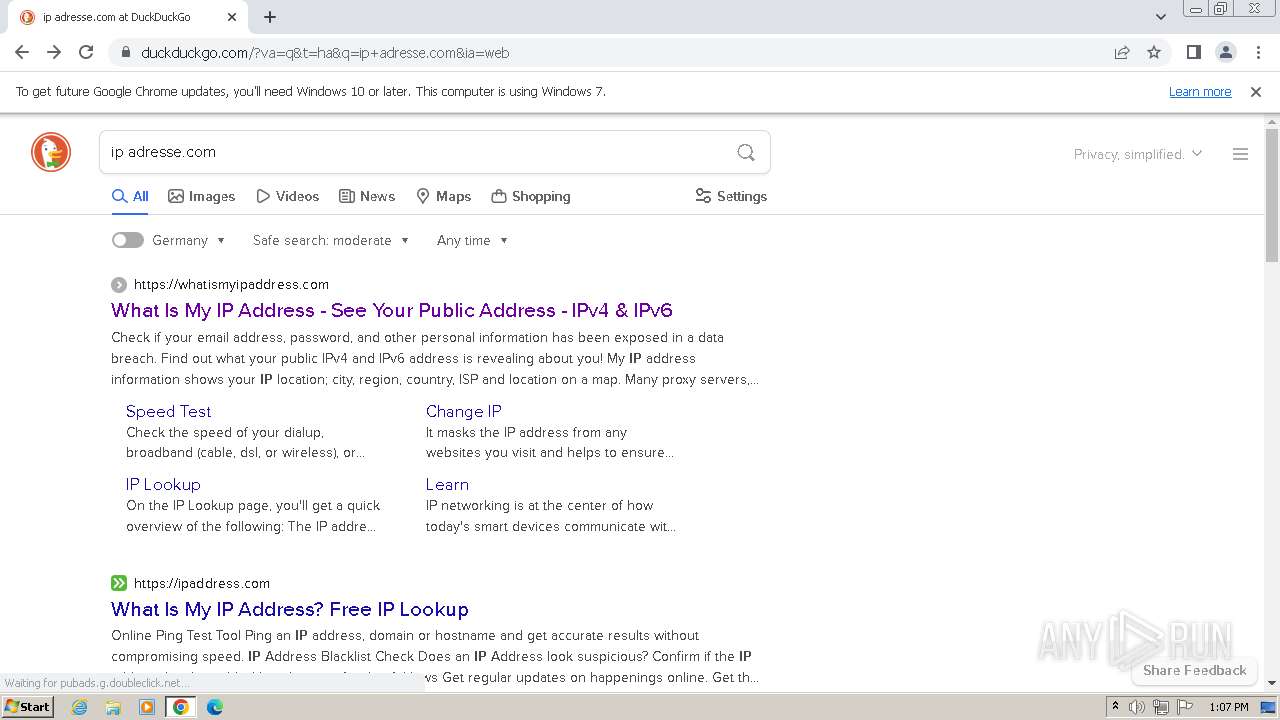Click the volume icon in system tray
Screen dimensions: 1280x720
coord(1137,707)
